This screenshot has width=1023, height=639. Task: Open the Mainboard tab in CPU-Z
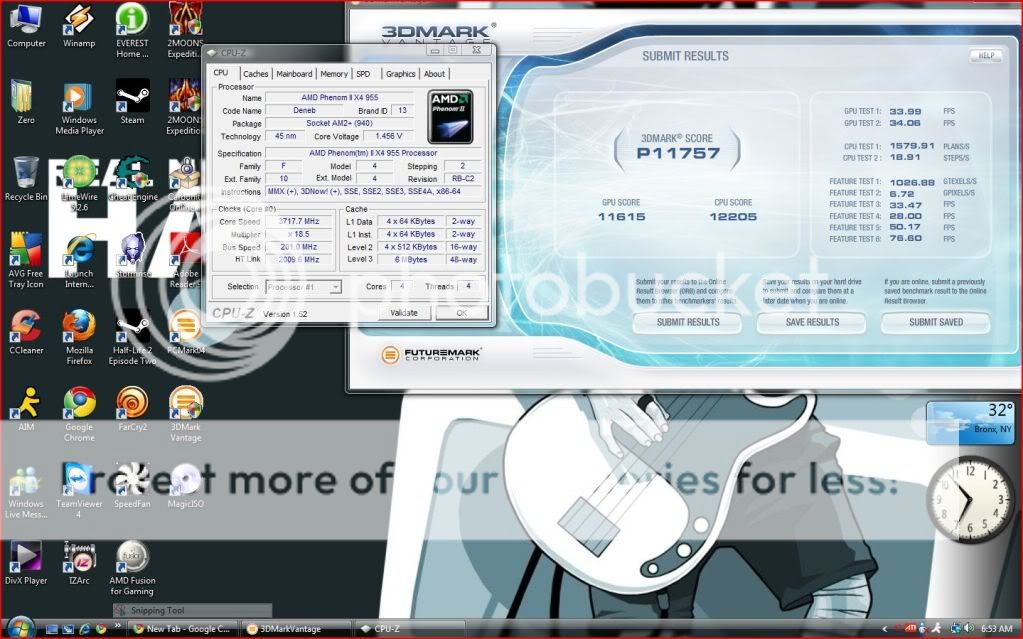pos(294,74)
